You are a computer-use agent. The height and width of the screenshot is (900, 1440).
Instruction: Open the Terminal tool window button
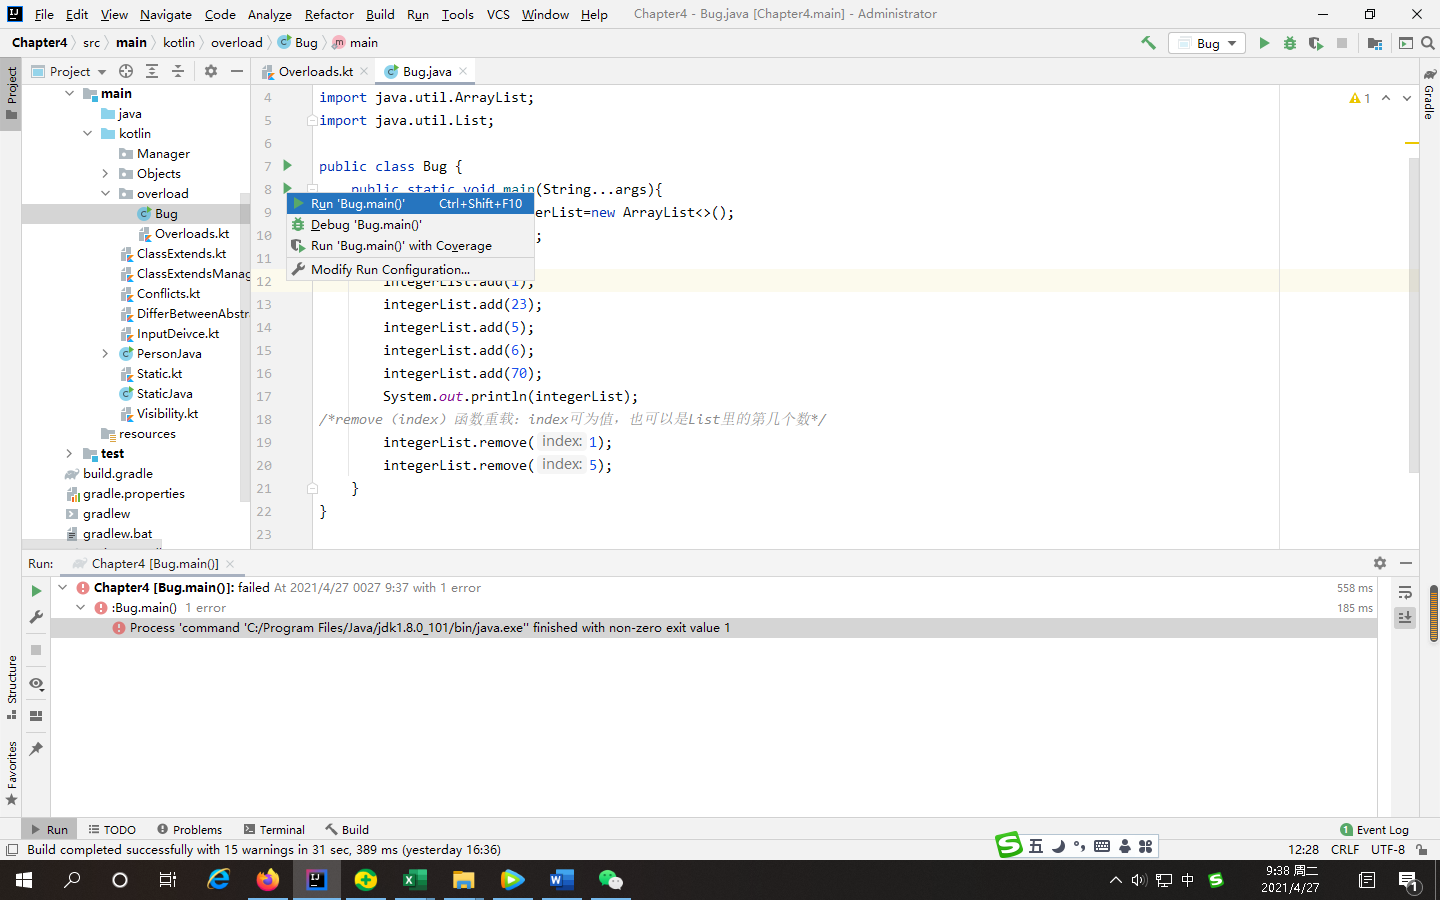[x=274, y=830]
